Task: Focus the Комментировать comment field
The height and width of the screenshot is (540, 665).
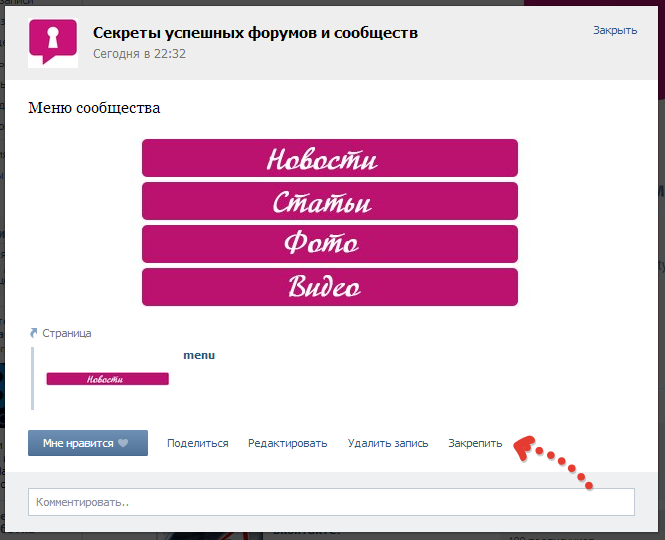Action: click(331, 502)
